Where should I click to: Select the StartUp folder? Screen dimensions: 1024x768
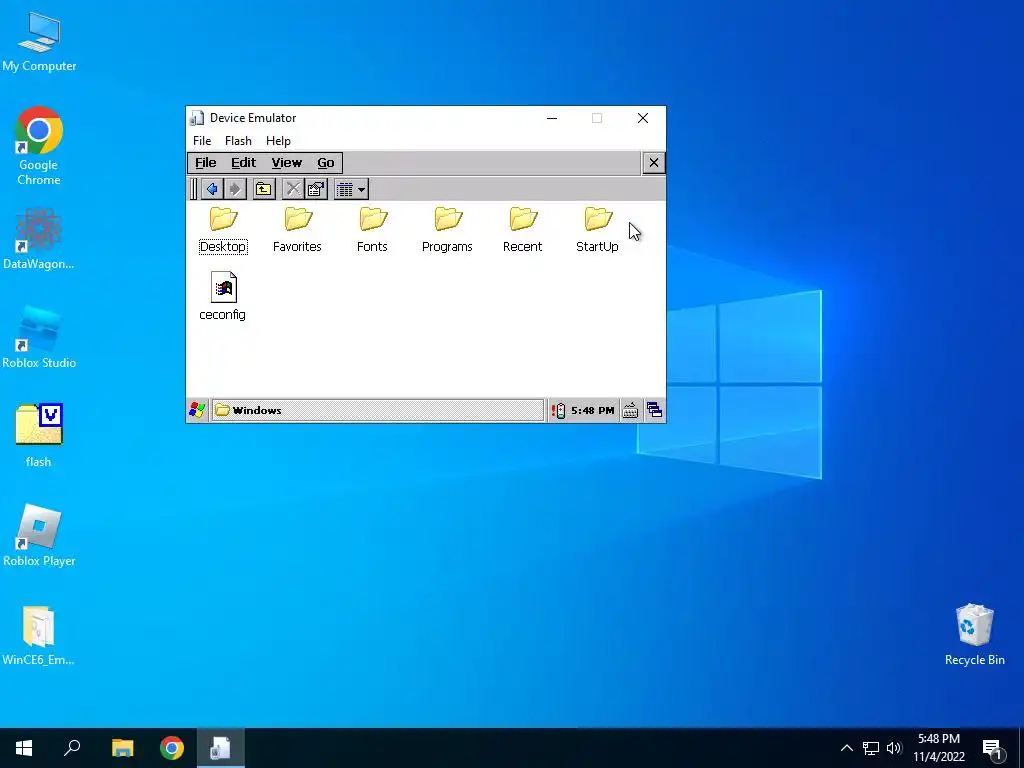point(598,230)
